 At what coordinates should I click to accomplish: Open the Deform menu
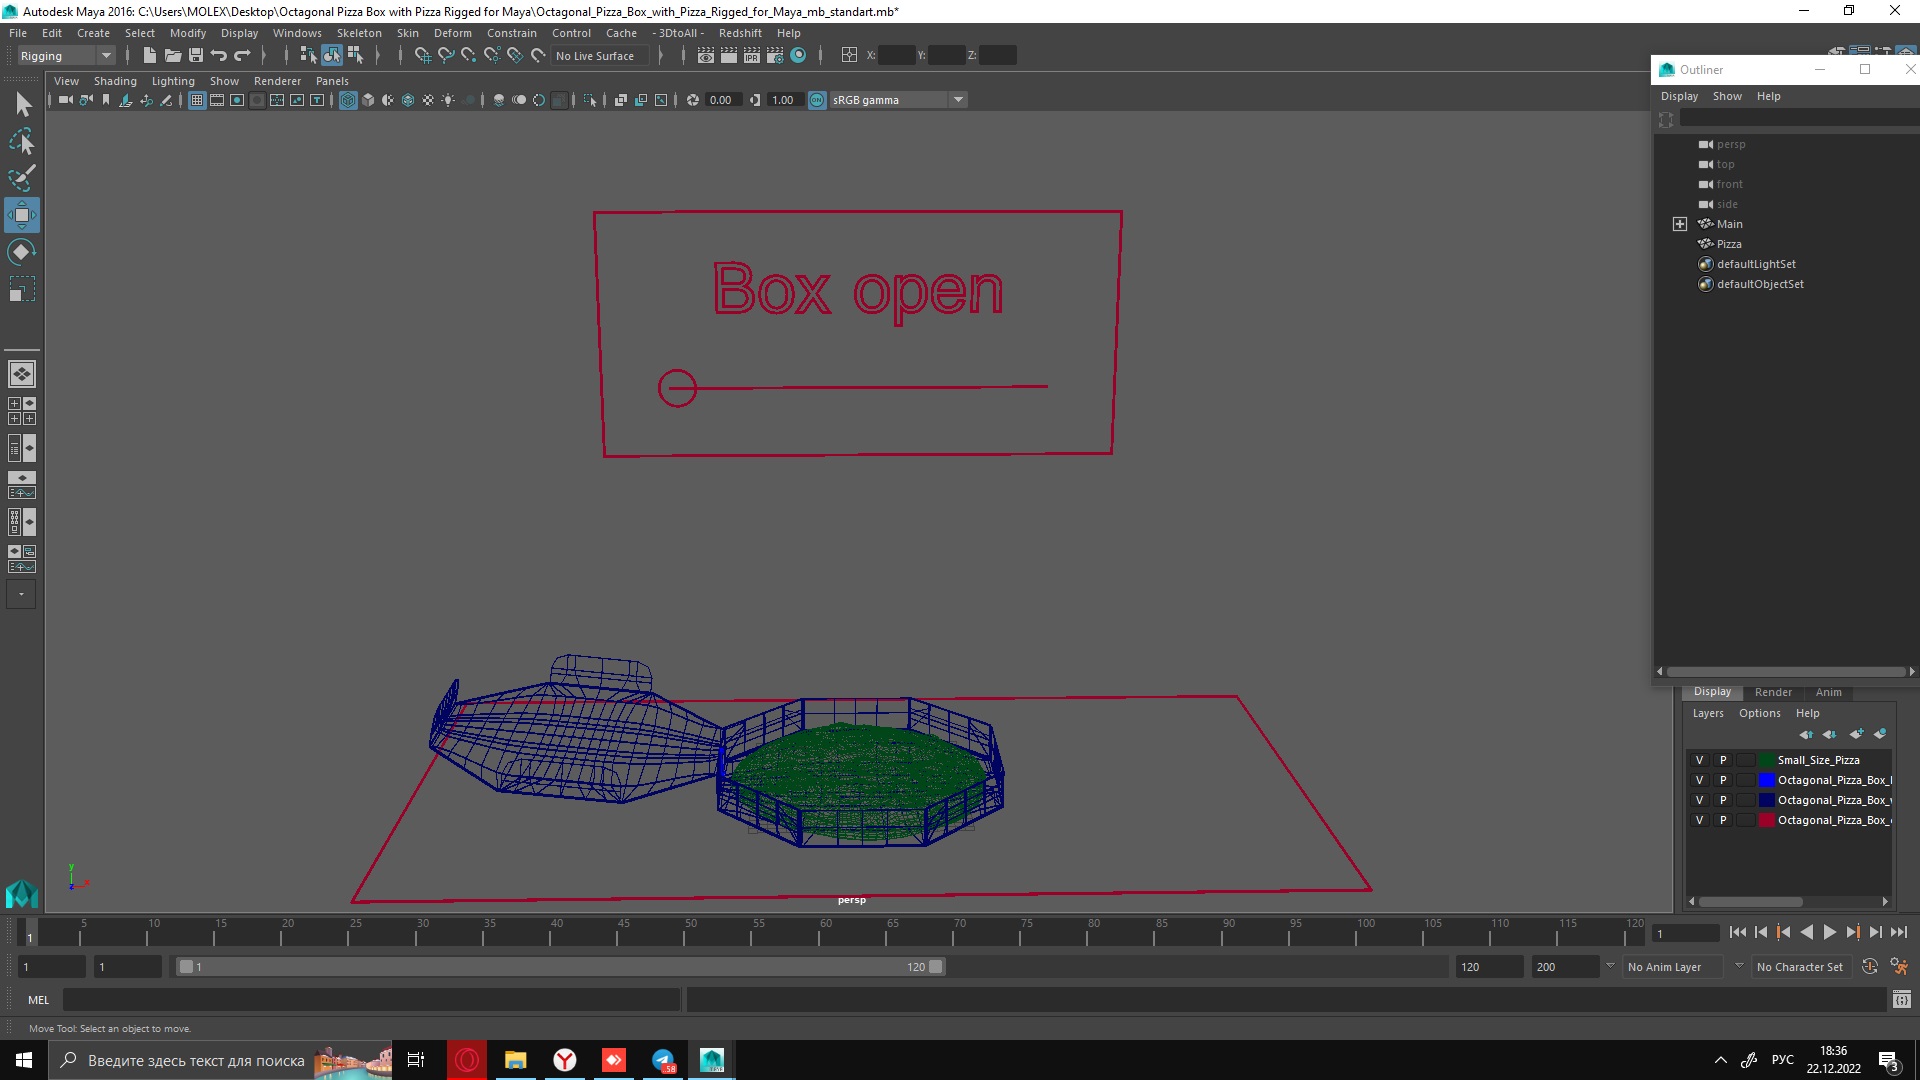click(452, 33)
